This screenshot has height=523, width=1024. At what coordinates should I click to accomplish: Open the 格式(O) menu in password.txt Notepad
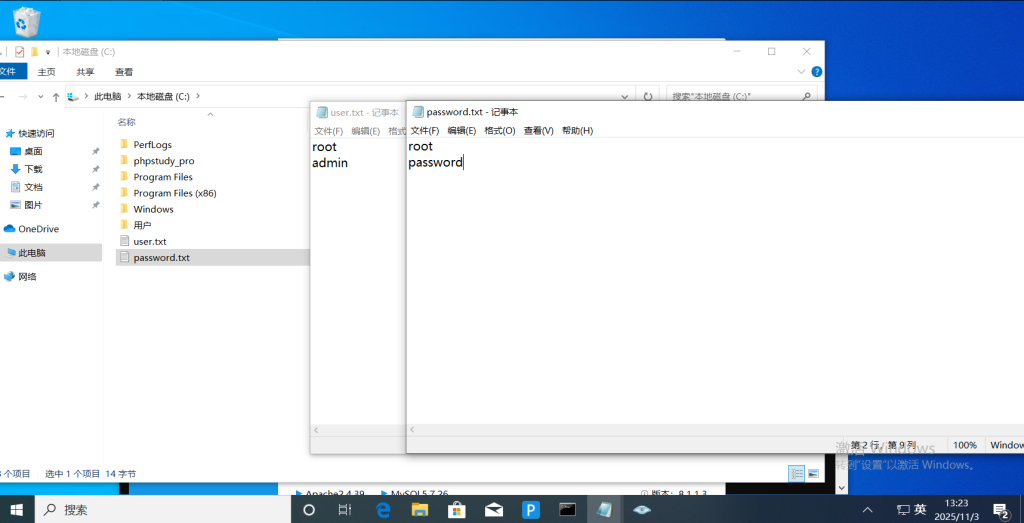499,131
